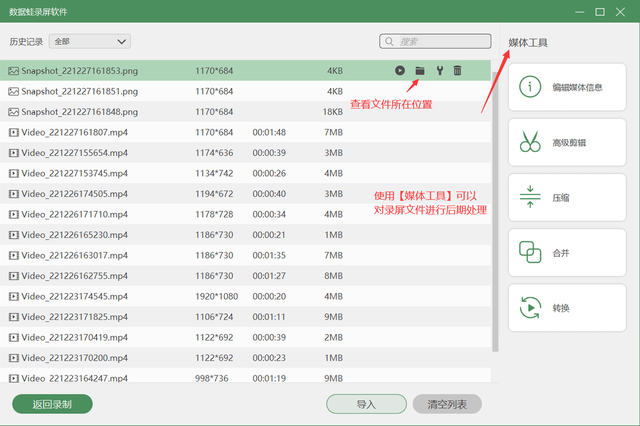Viewport: 640px width, 426px height.
Task: Open the 压缩 compress tool
Action: click(567, 197)
